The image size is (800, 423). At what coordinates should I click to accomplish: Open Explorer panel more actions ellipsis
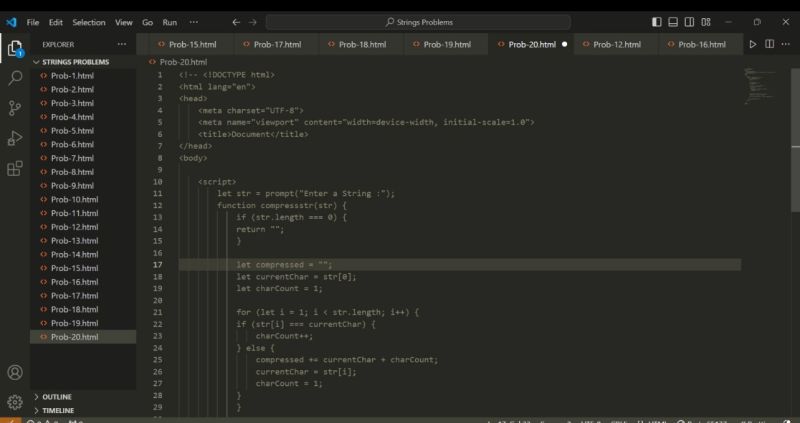[121, 44]
